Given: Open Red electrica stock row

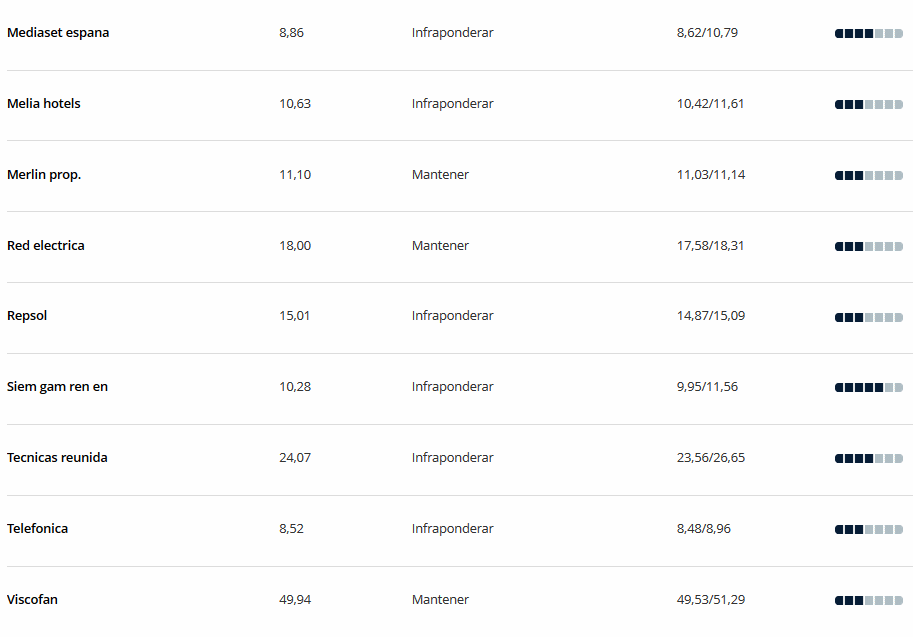Looking at the screenshot, I should tap(45, 246).
